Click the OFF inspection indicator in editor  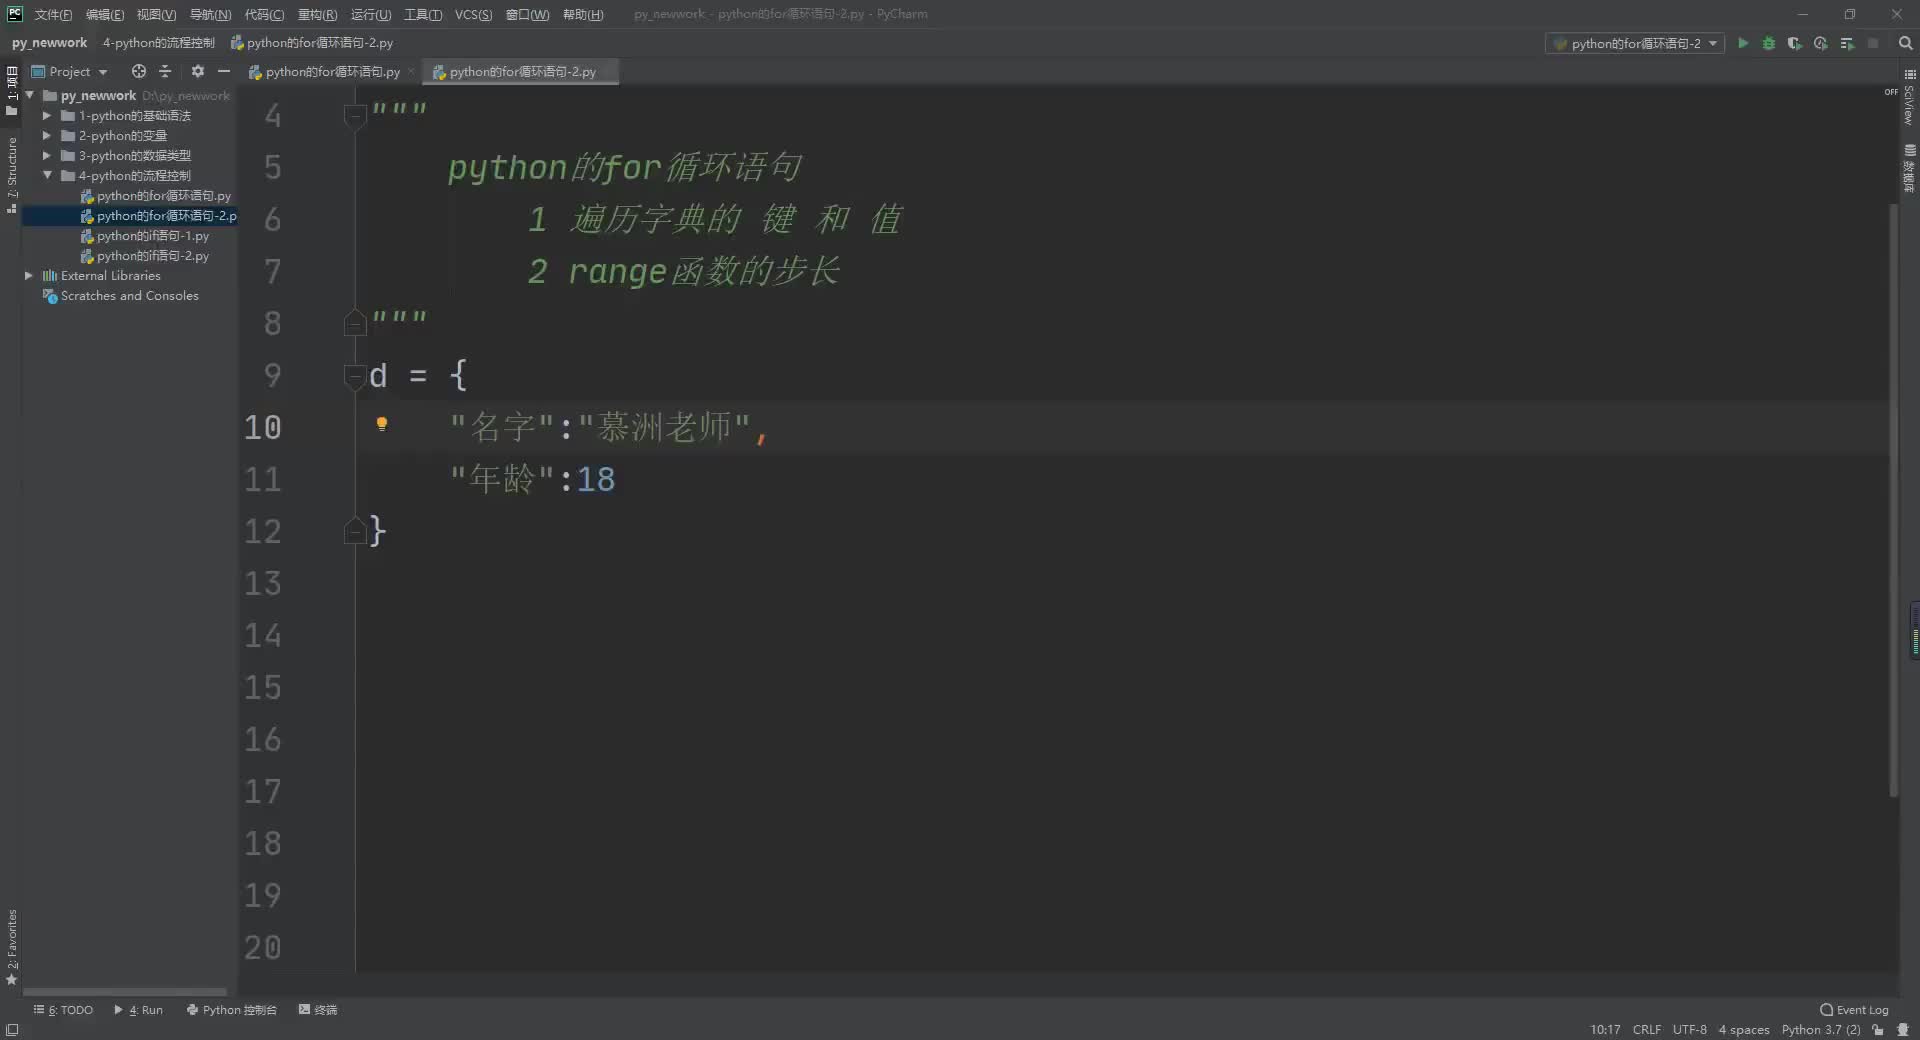click(x=1890, y=92)
